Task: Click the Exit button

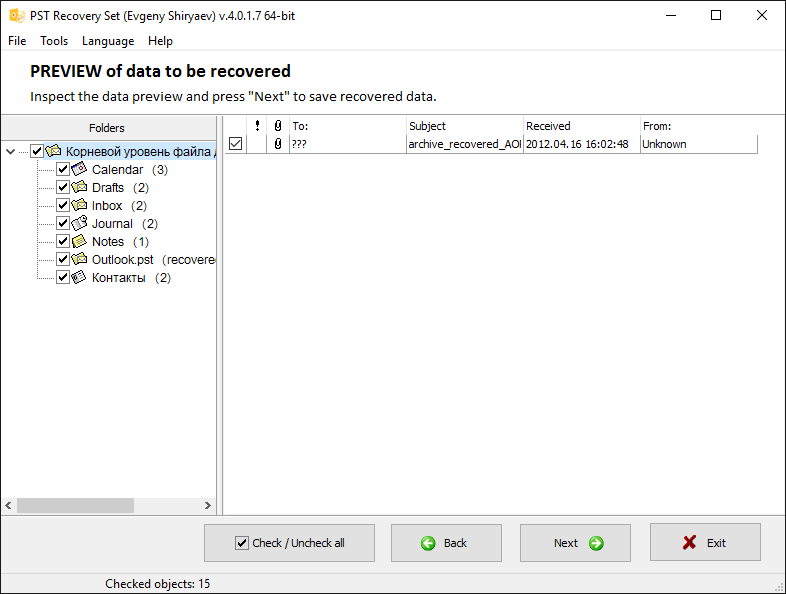Action: point(705,542)
